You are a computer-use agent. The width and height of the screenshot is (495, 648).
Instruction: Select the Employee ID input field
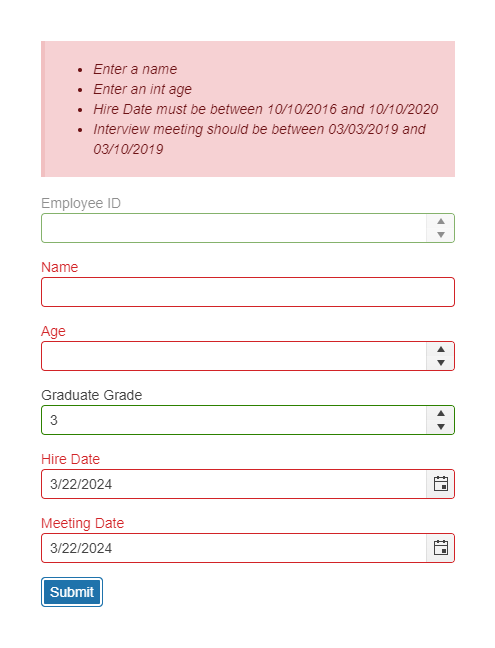[234, 228]
